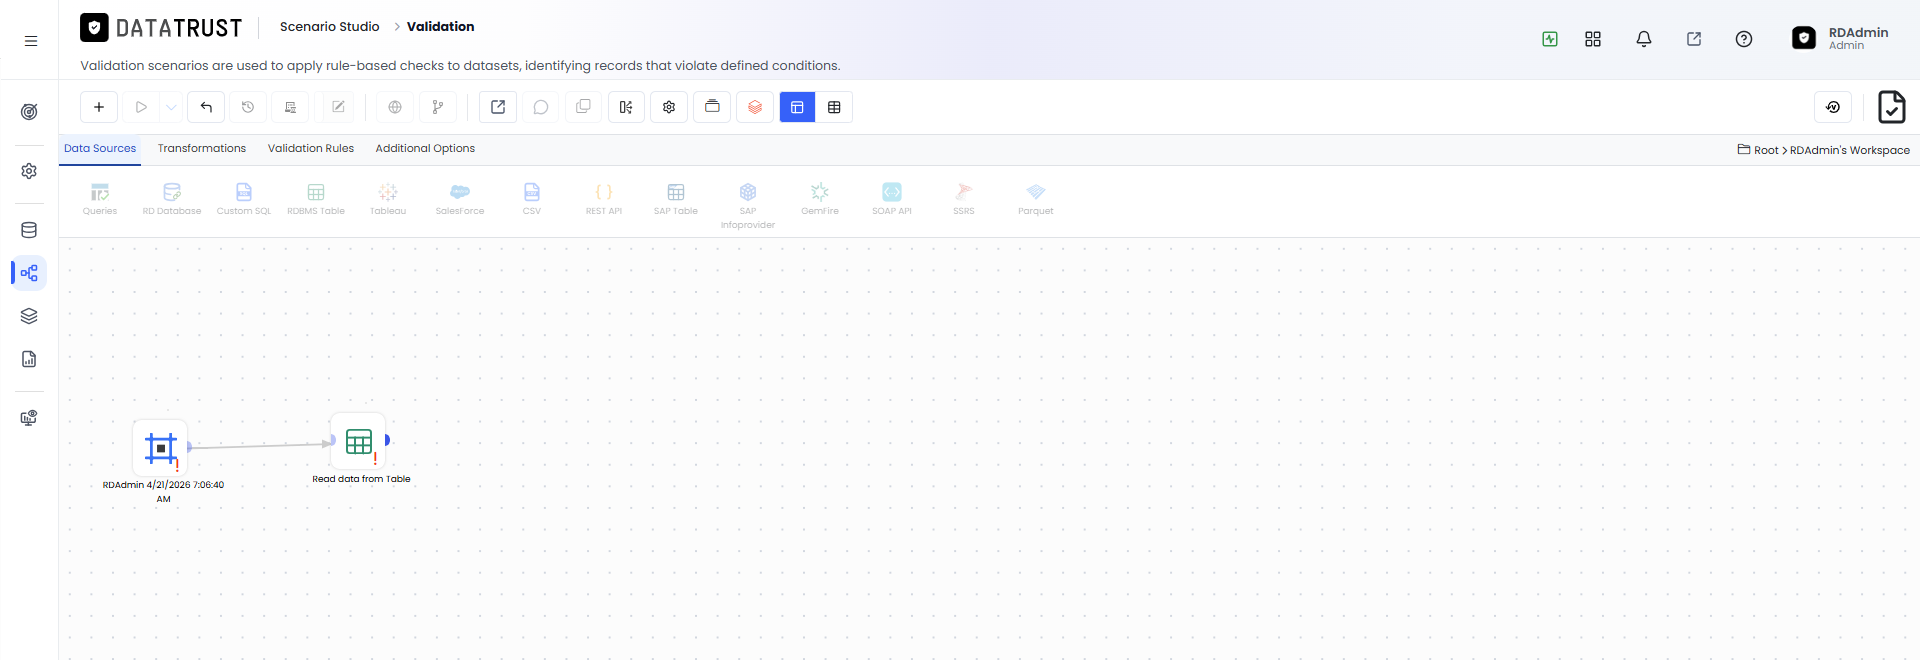Select the SOAP API data source

[892, 199]
